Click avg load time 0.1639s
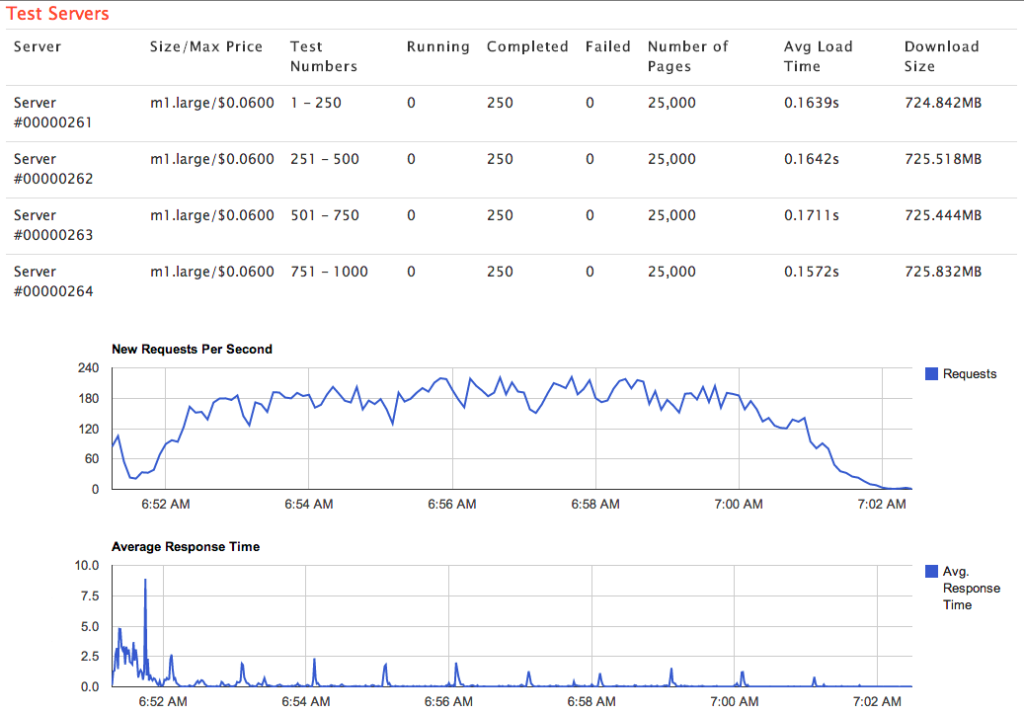The width and height of the screenshot is (1024, 714). (811, 103)
